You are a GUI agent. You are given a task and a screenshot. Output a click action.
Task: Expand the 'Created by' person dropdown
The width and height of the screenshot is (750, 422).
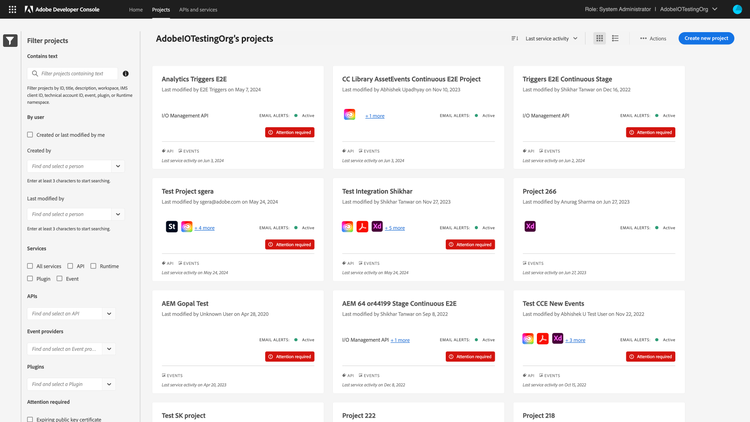[x=118, y=166]
